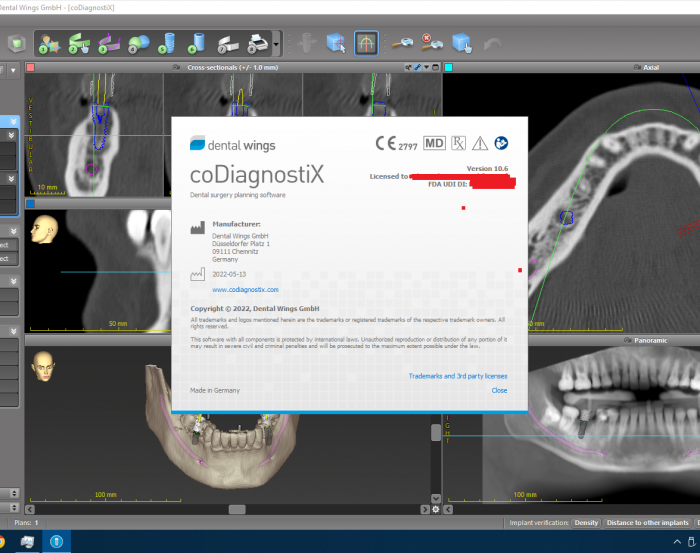Click head orientation icon in tangential view

click(44, 229)
